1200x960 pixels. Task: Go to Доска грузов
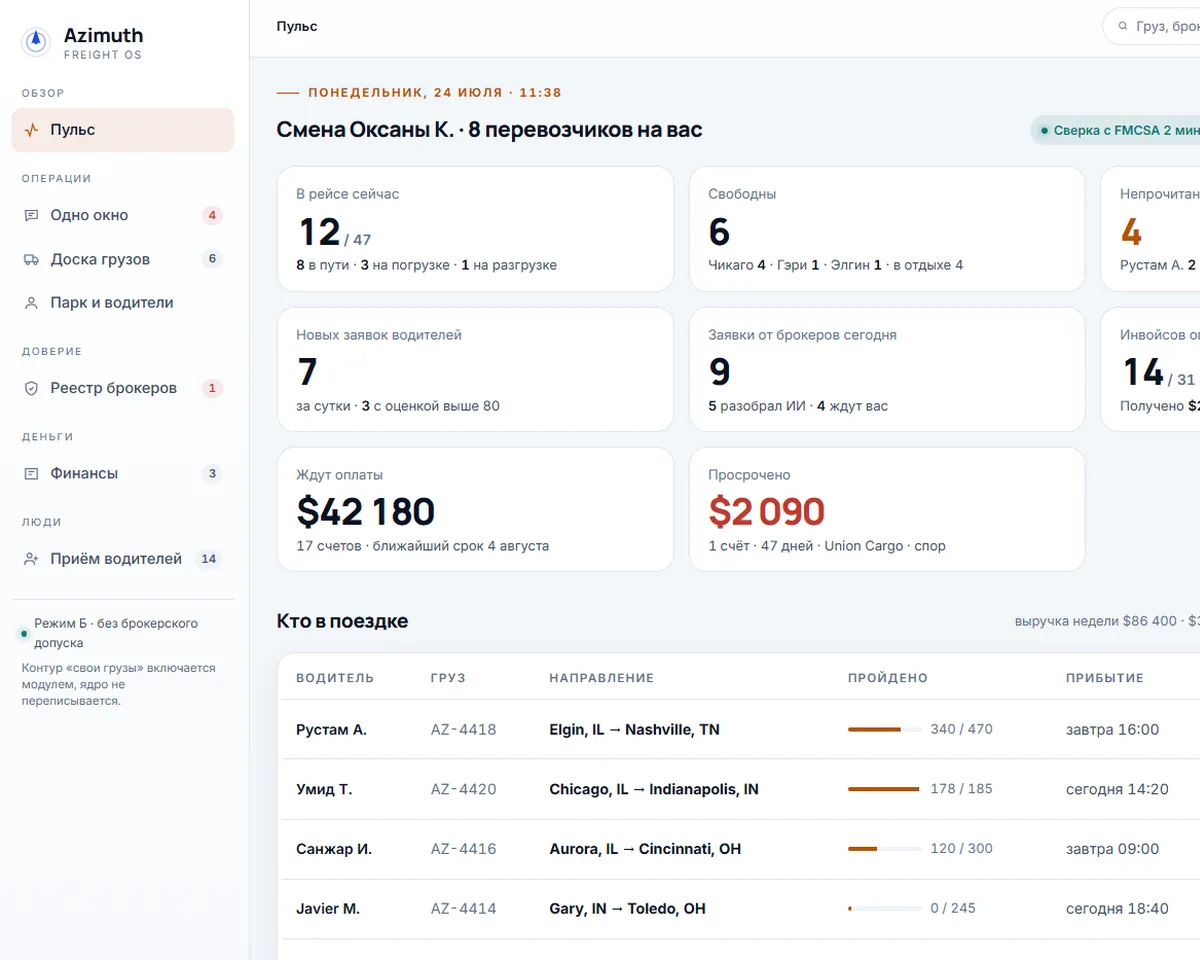123,259
